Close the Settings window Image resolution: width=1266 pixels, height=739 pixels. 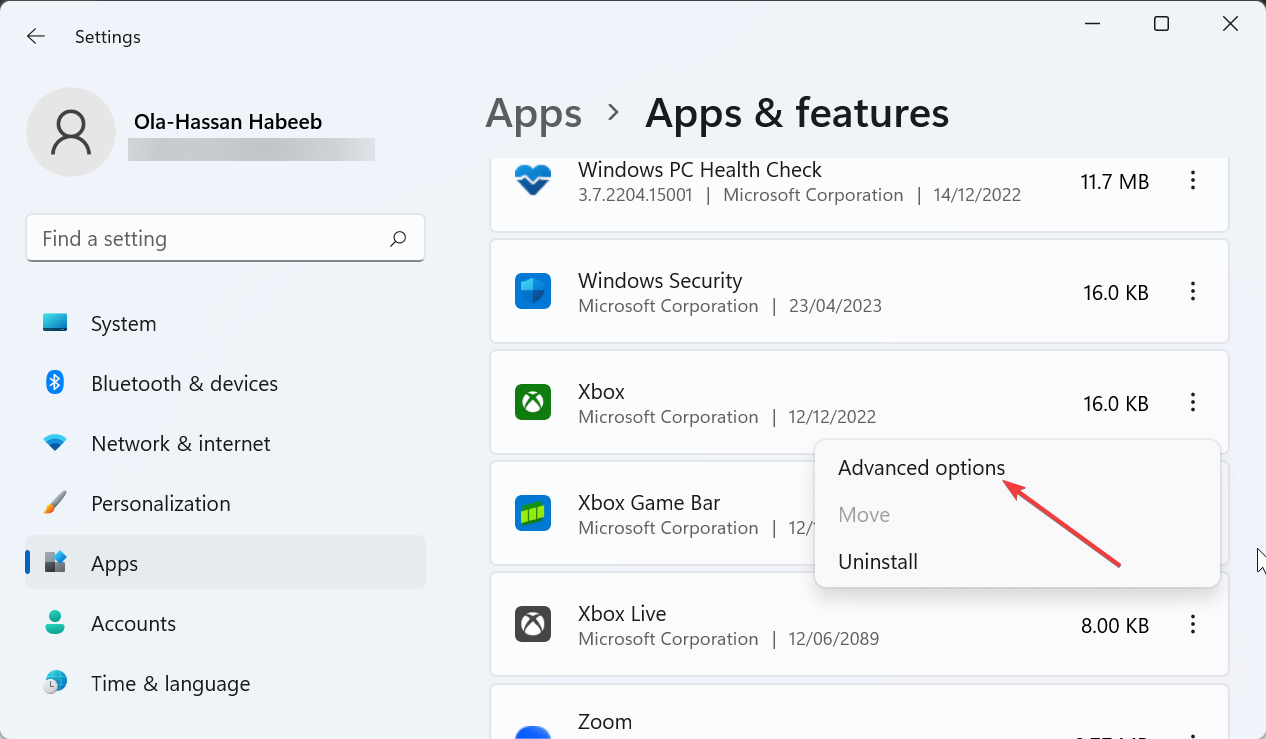[x=1231, y=24]
